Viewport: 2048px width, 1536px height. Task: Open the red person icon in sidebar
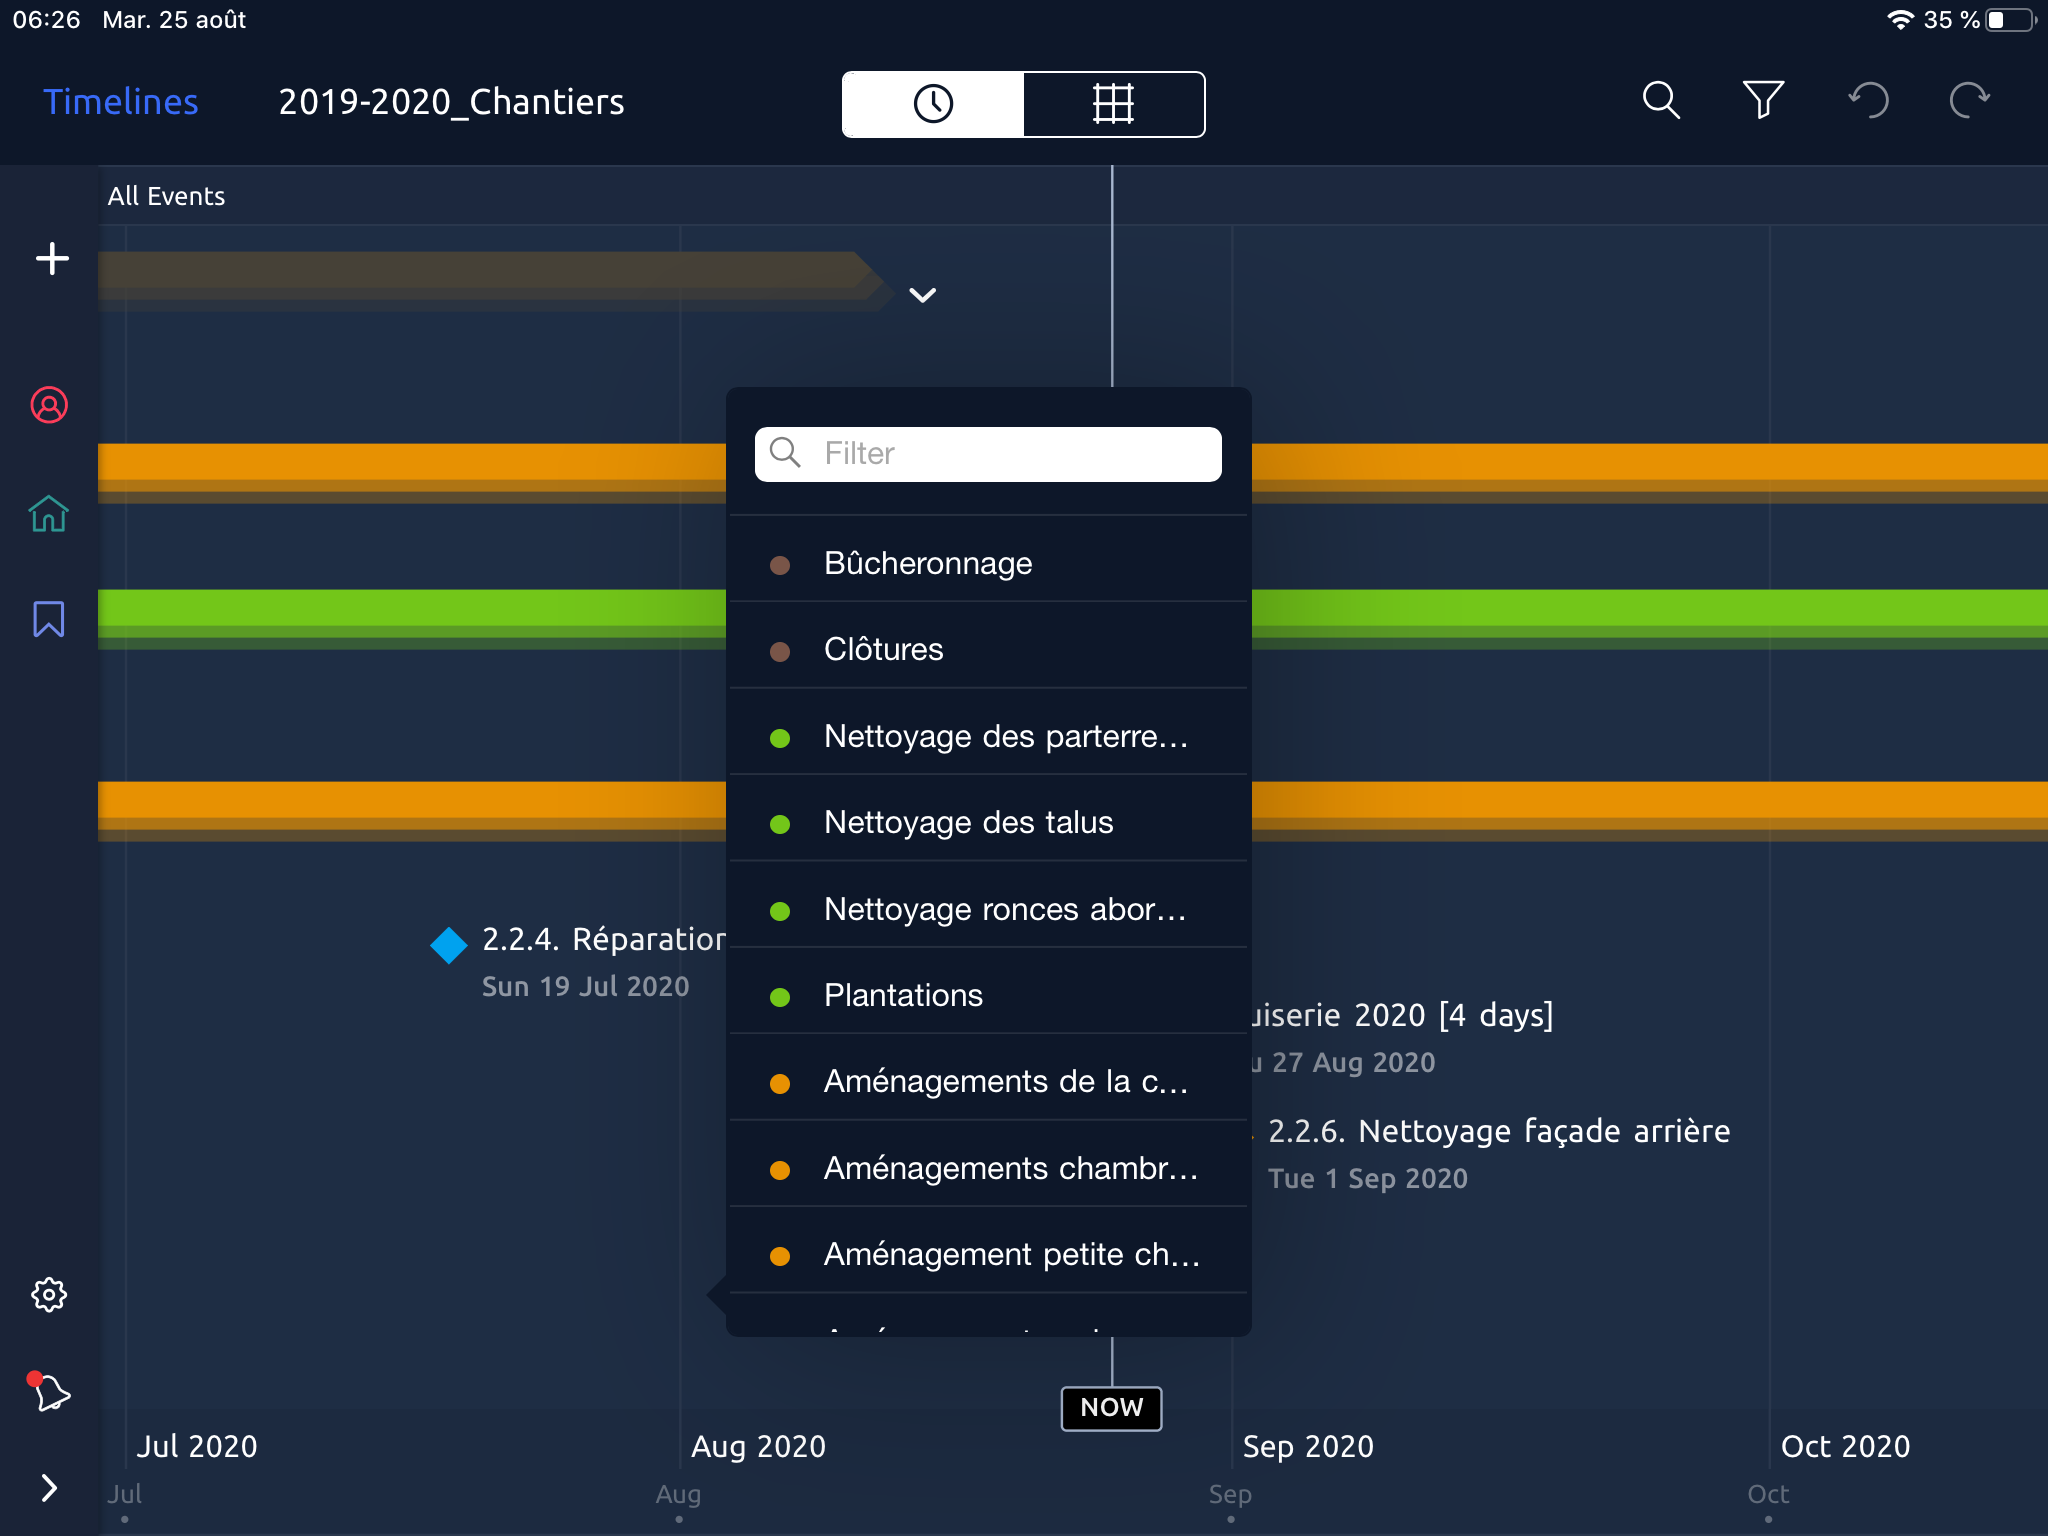[49, 405]
